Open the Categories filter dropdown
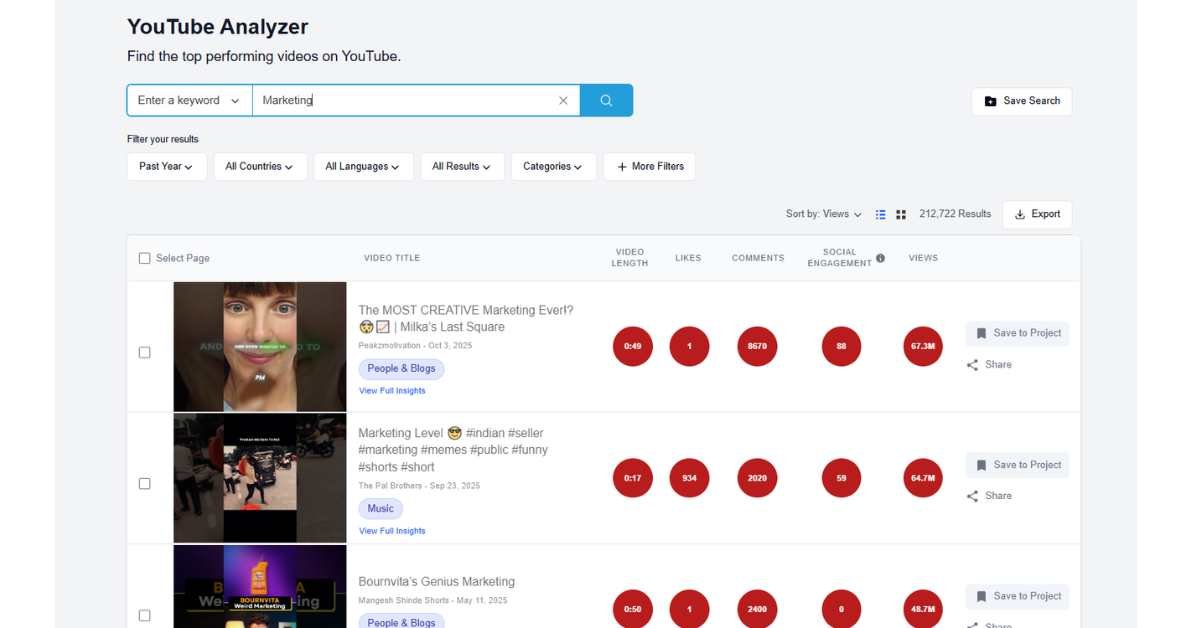The image size is (1200, 628). [x=553, y=166]
